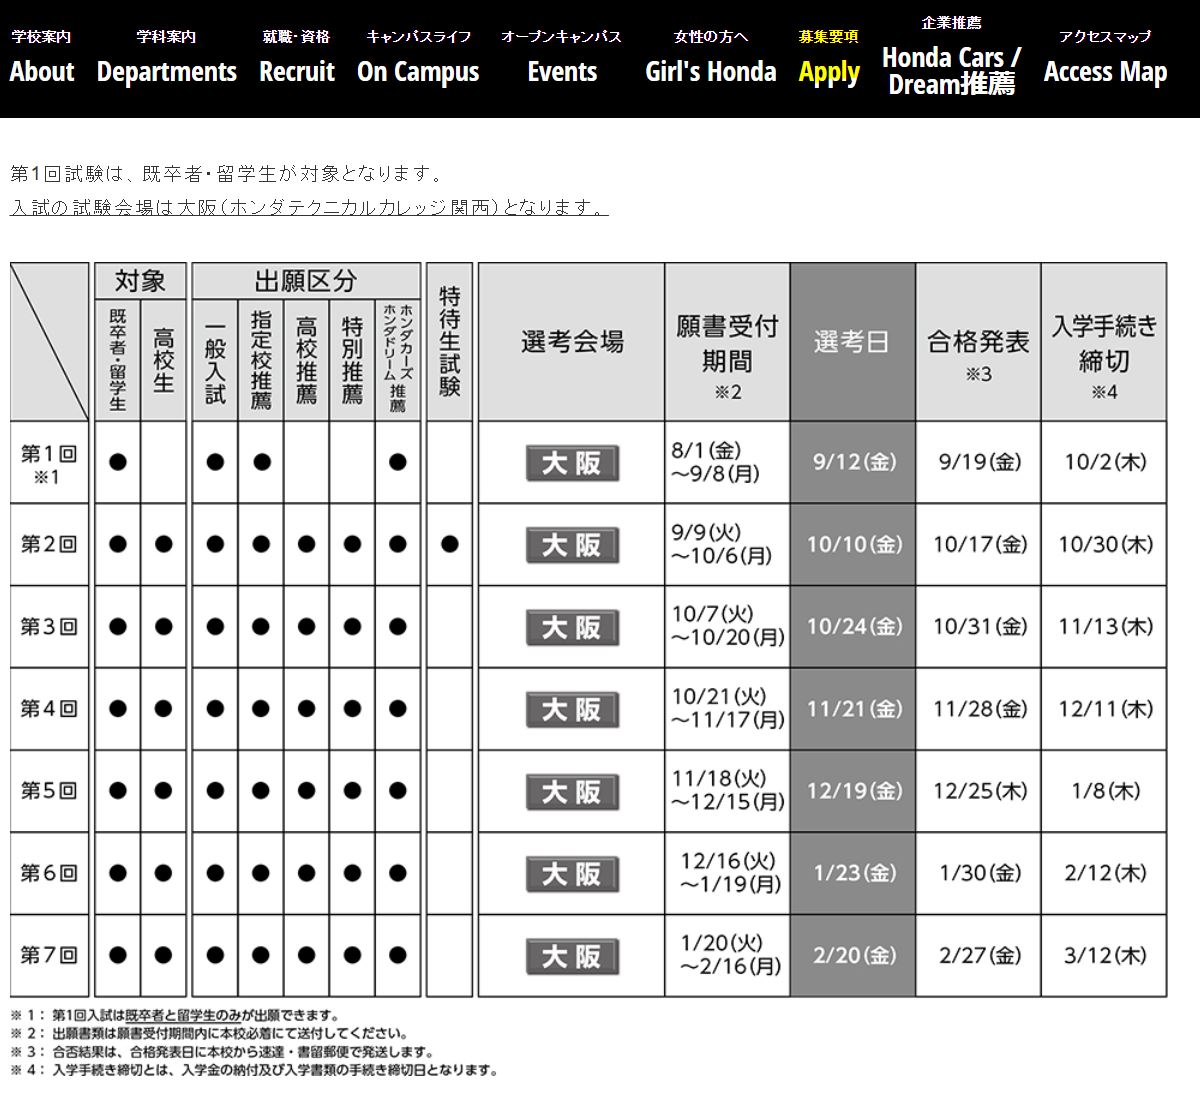The width and height of the screenshot is (1200, 1115).
Task: Go to the Recruit page
Action: (x=296, y=59)
